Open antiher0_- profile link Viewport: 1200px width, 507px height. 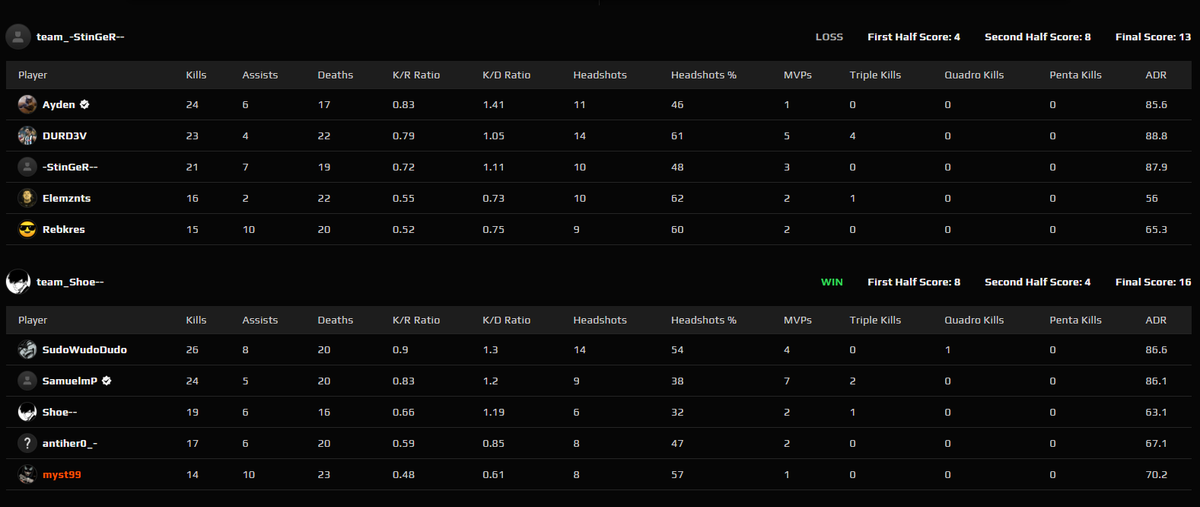pyautogui.click(x=71, y=443)
